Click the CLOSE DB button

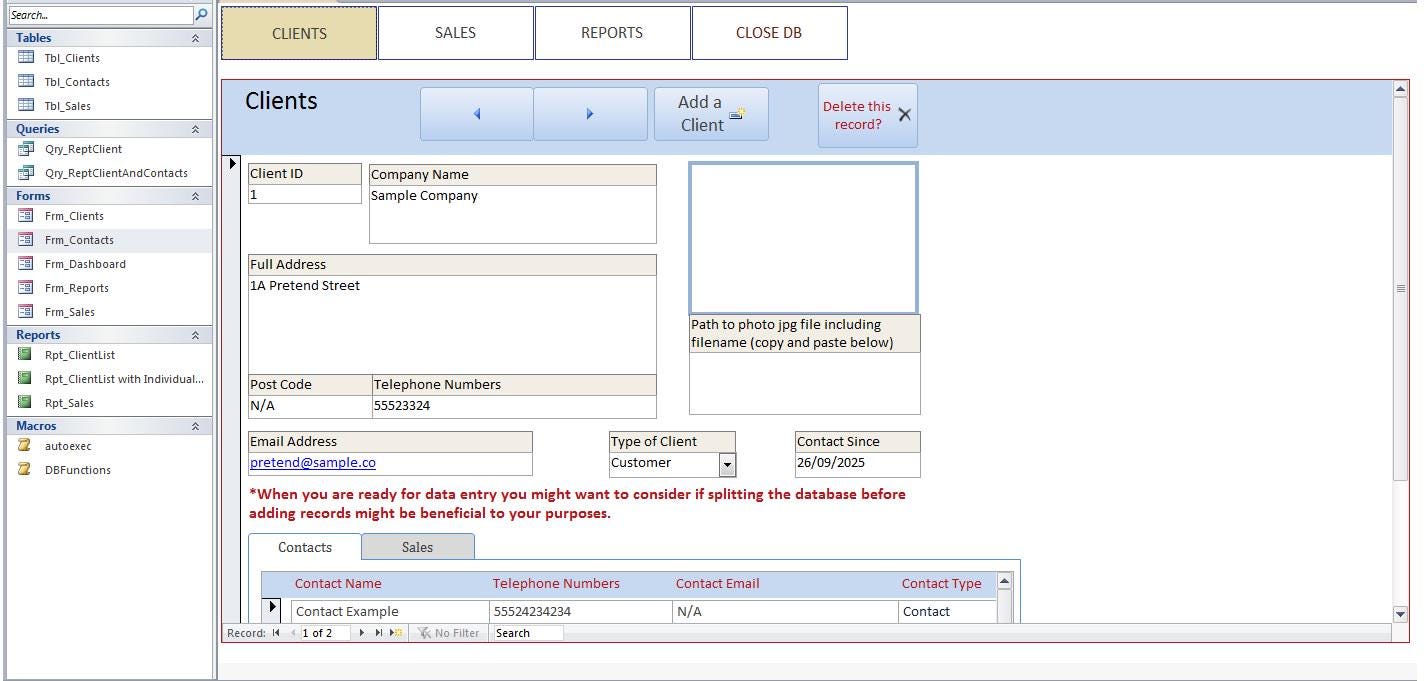(769, 33)
